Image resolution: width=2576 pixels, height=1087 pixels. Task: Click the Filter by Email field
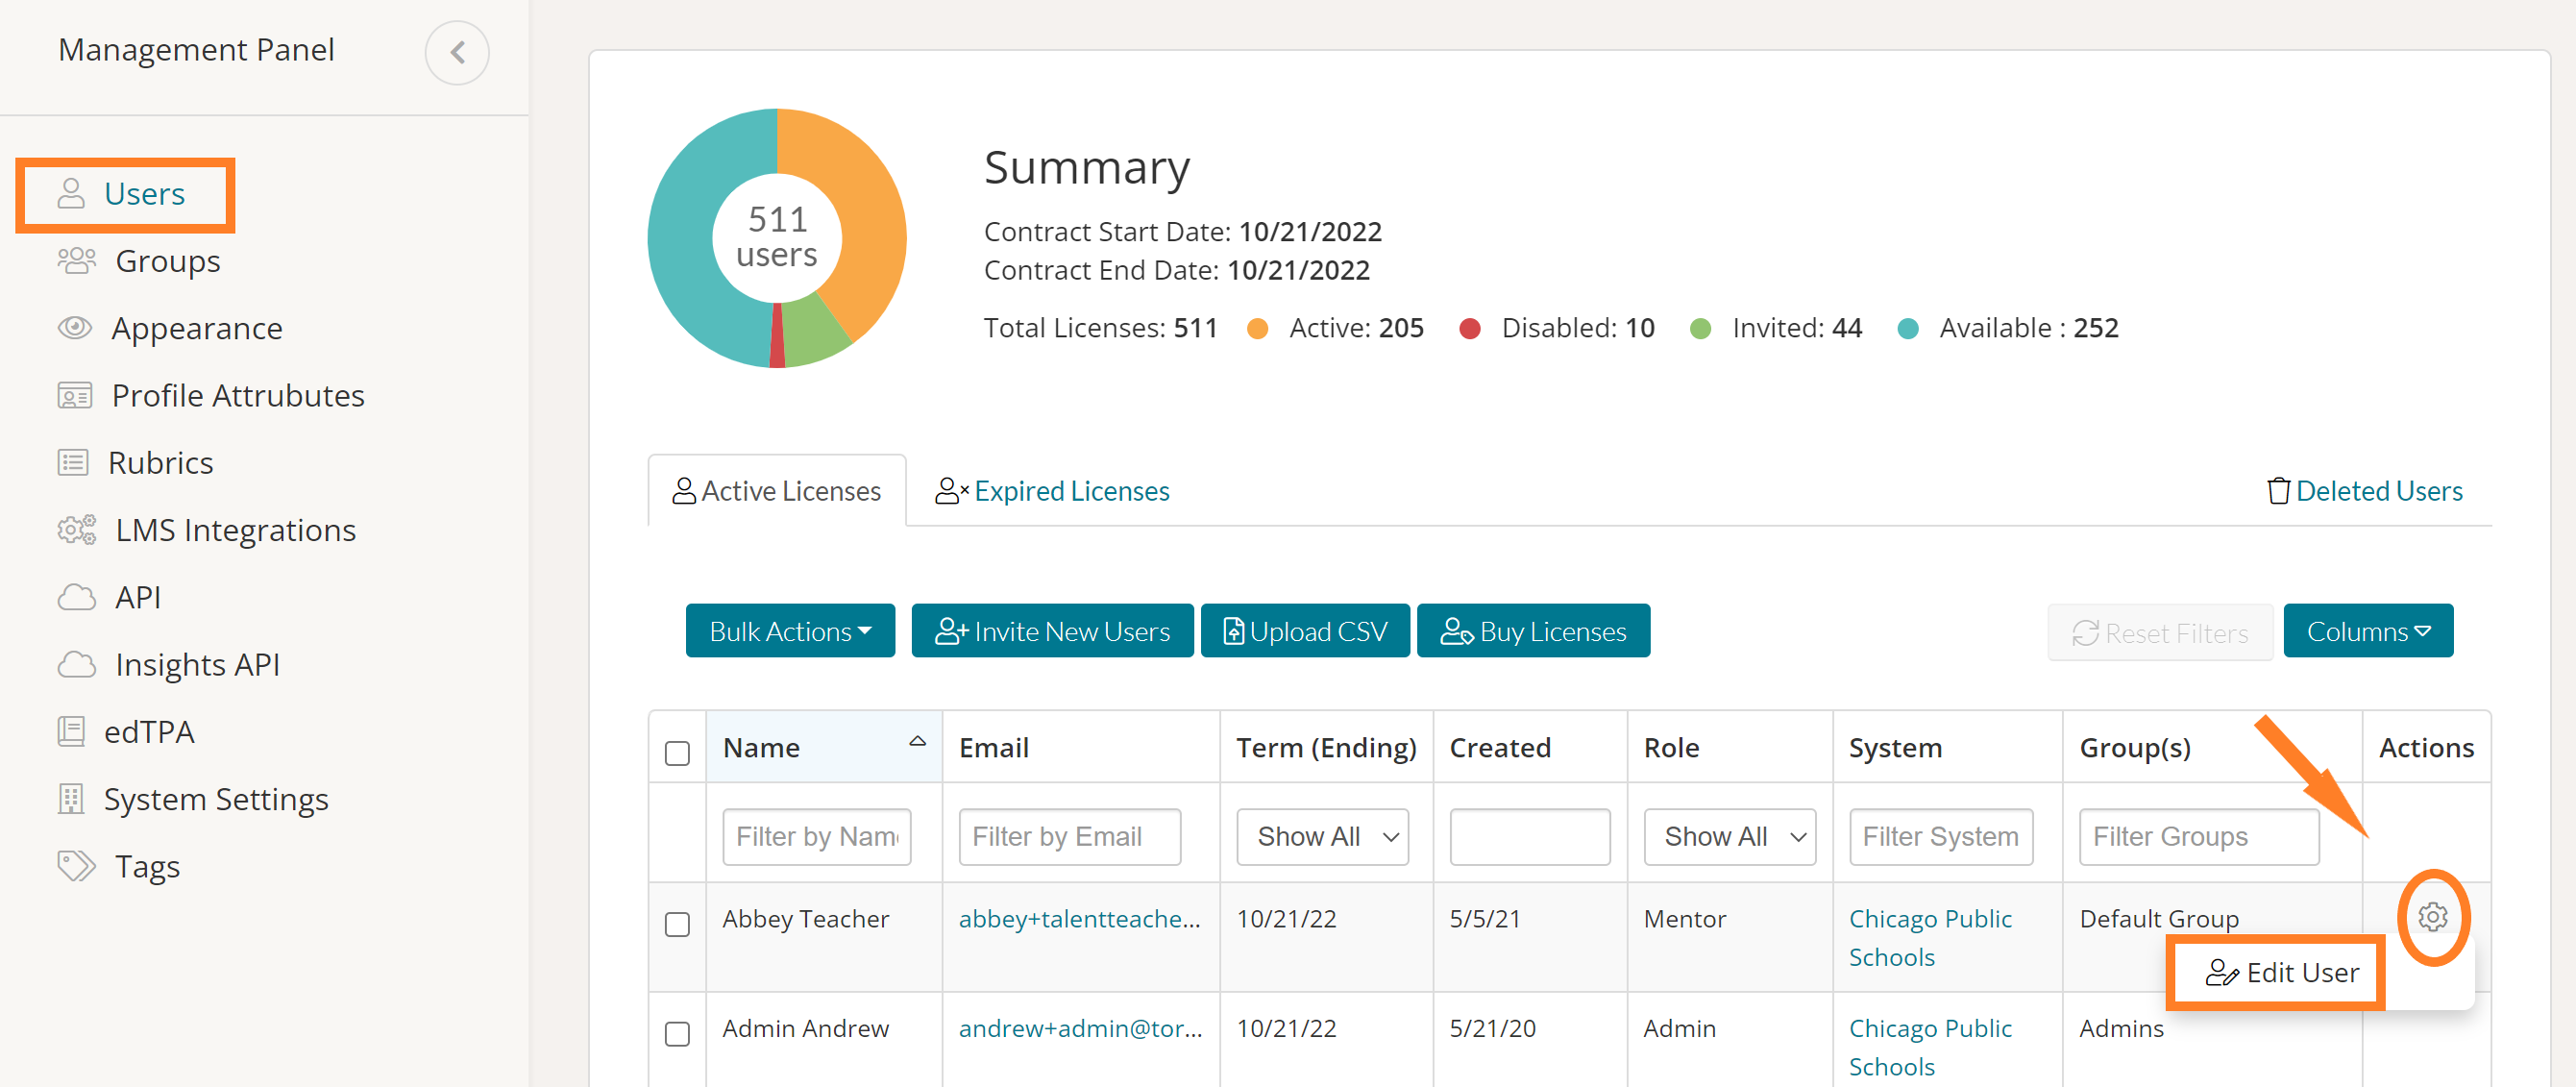point(1069,836)
